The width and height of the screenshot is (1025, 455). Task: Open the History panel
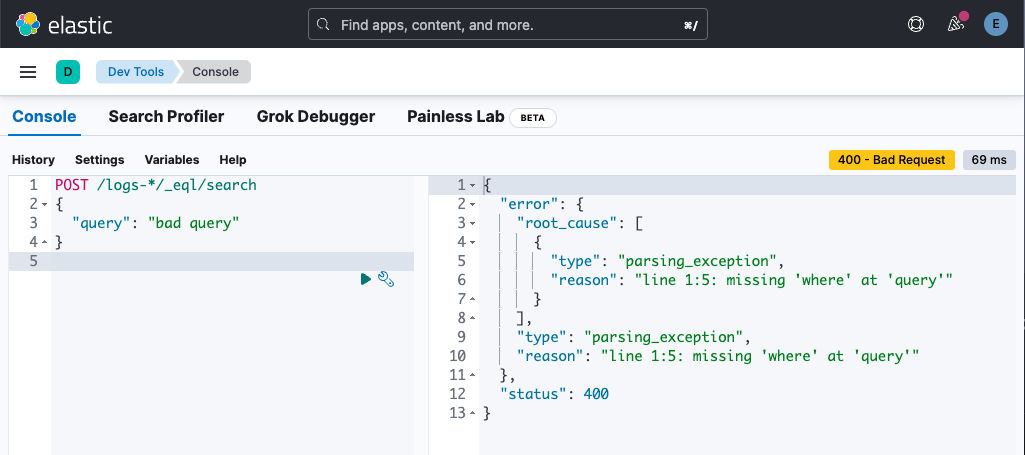[33, 160]
